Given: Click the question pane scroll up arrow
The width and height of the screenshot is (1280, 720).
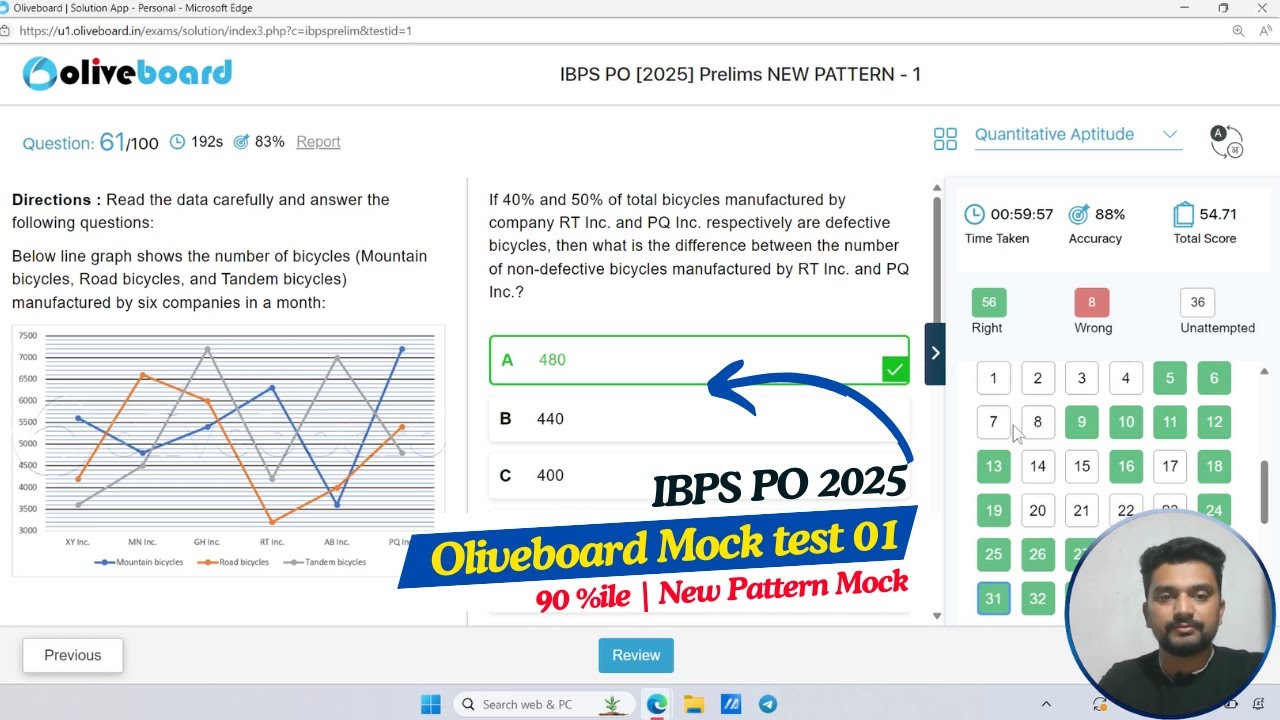Looking at the screenshot, I should [937, 186].
